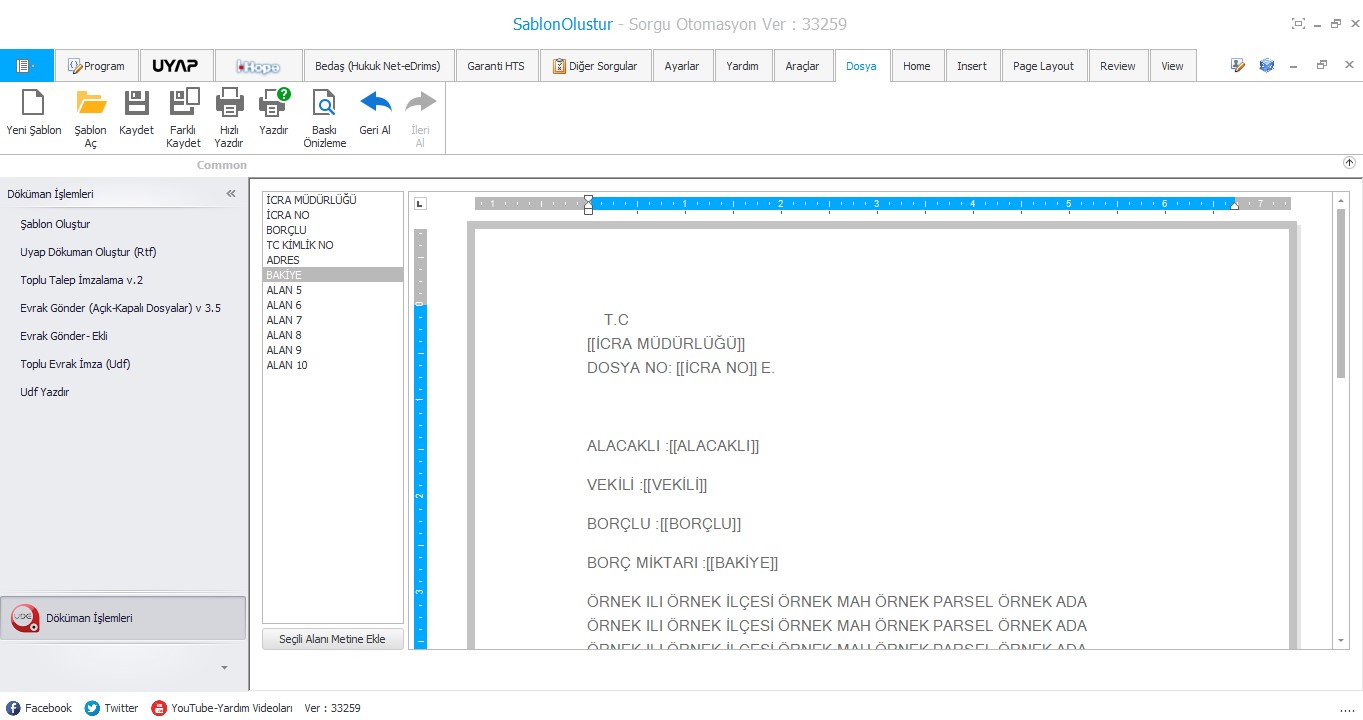Open YouTube-Yardım Videoları link
1363x720 pixels.
(222, 708)
